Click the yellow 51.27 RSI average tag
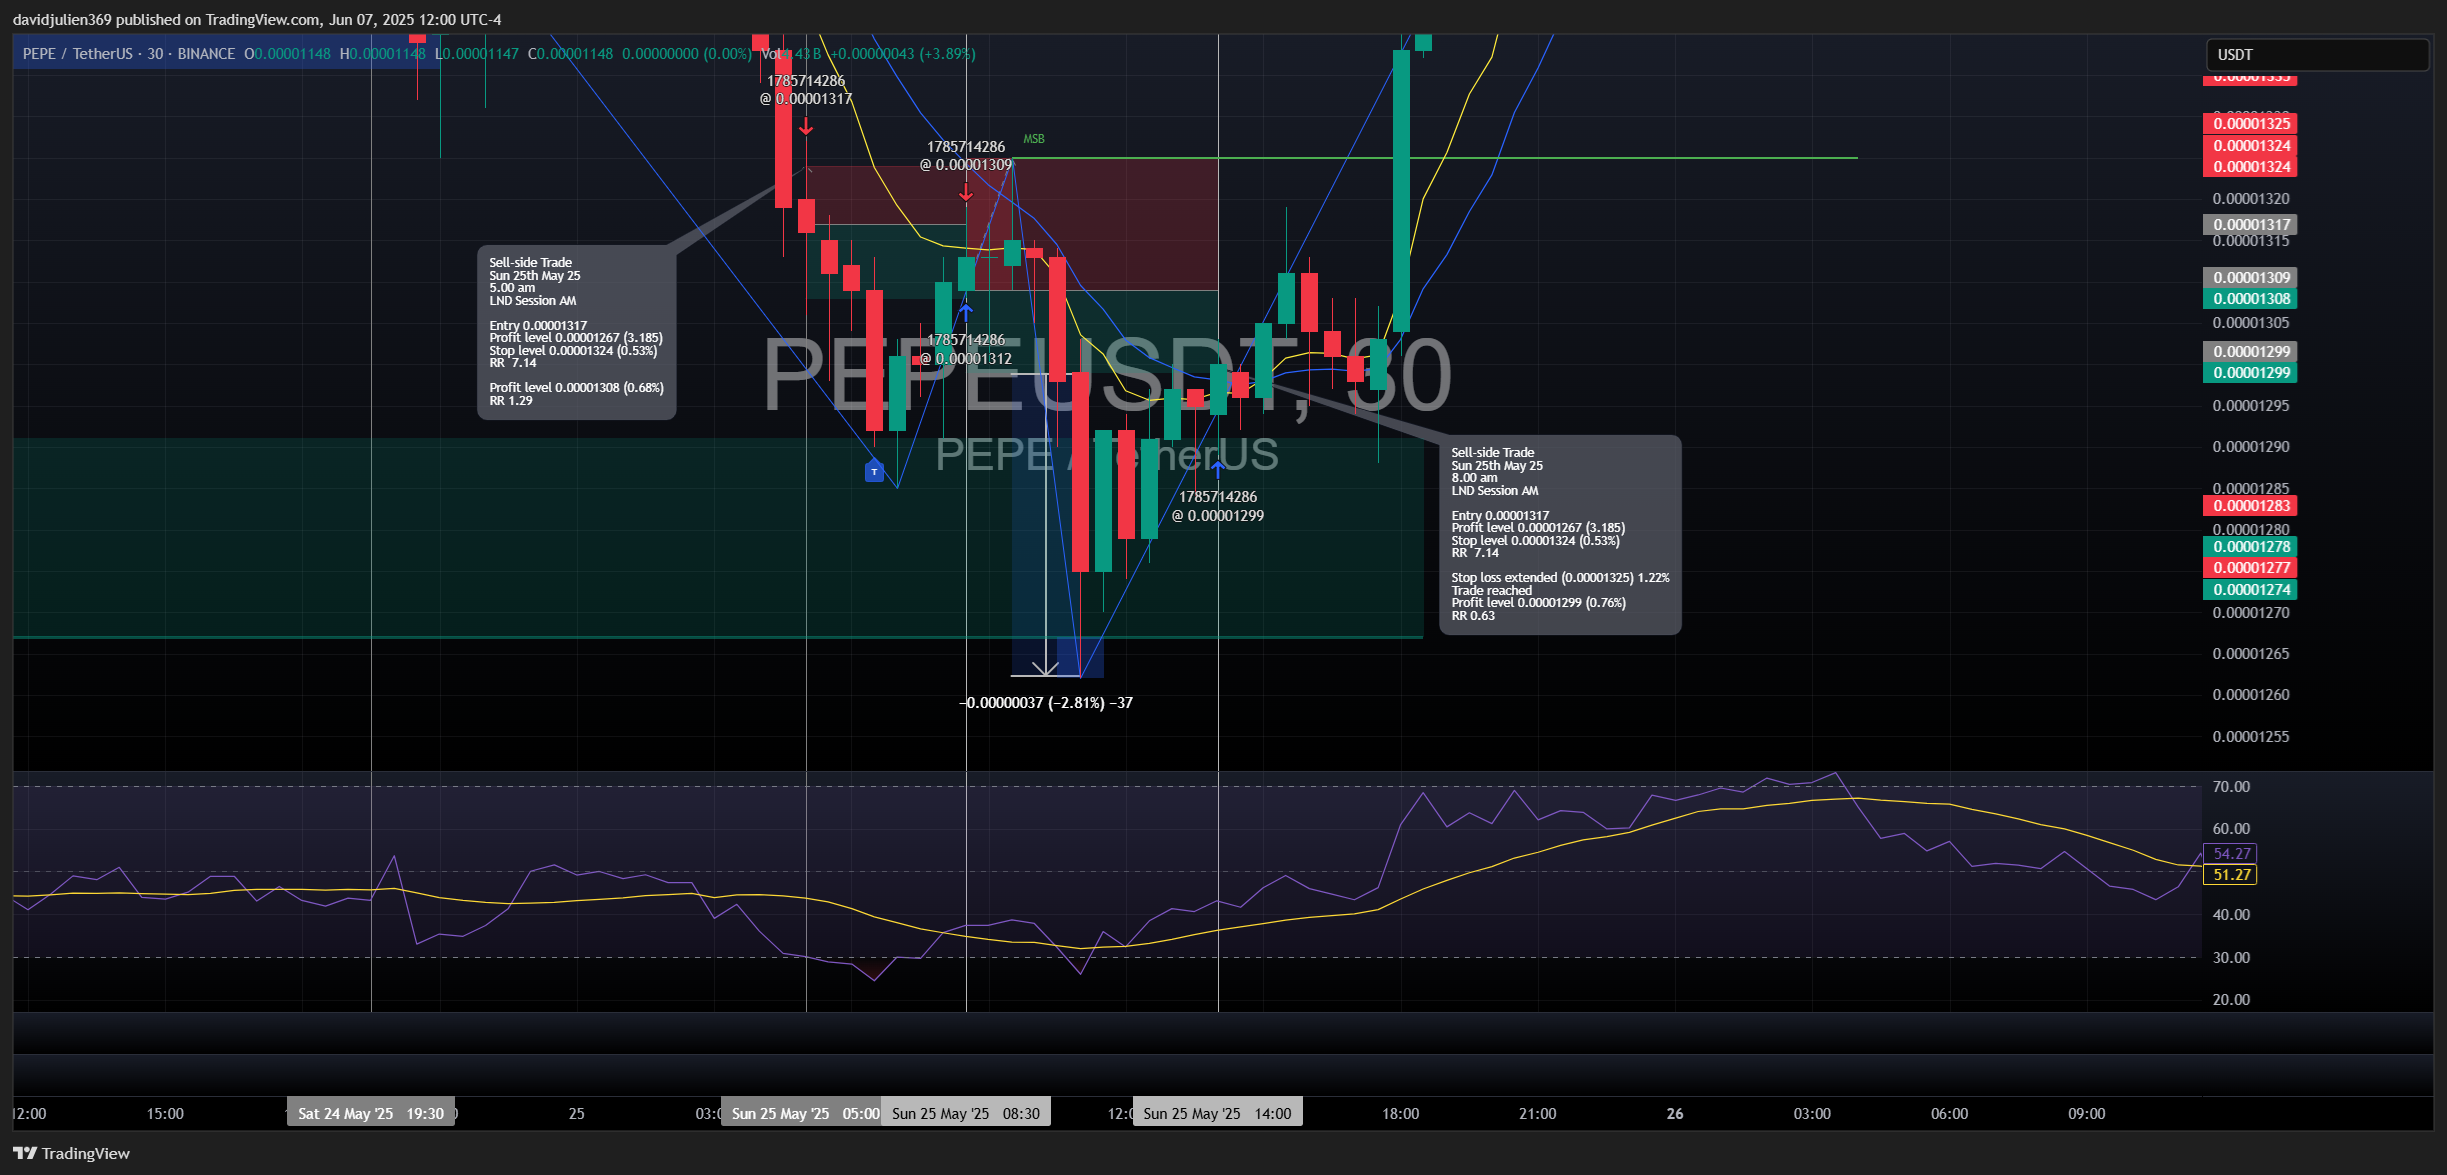The height and width of the screenshot is (1175, 2447). (2230, 875)
